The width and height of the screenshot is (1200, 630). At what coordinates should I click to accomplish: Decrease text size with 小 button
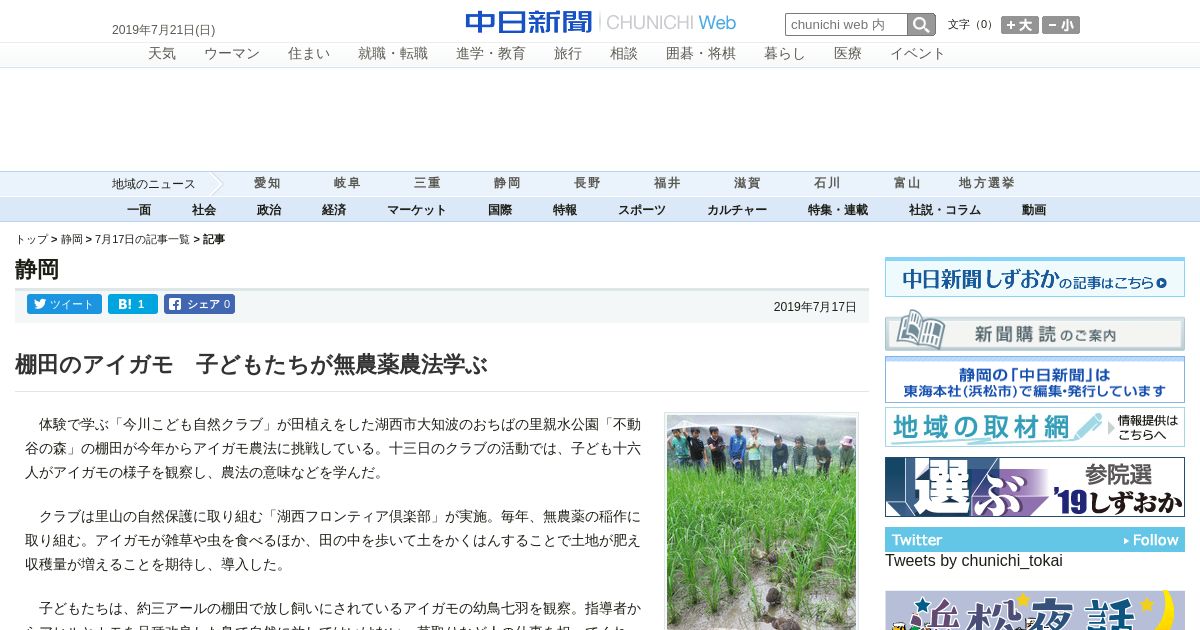pos(1061,25)
